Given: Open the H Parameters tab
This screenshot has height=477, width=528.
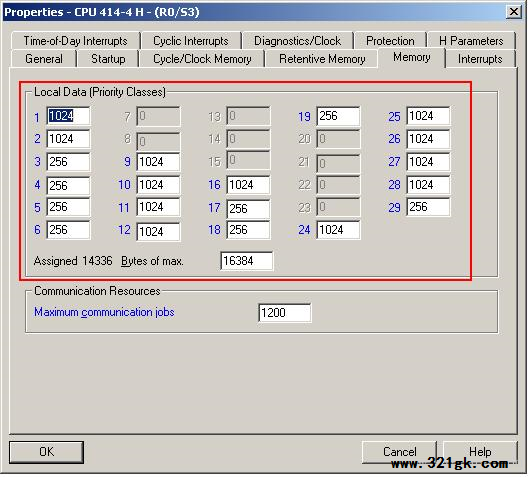Looking at the screenshot, I should coord(471,41).
